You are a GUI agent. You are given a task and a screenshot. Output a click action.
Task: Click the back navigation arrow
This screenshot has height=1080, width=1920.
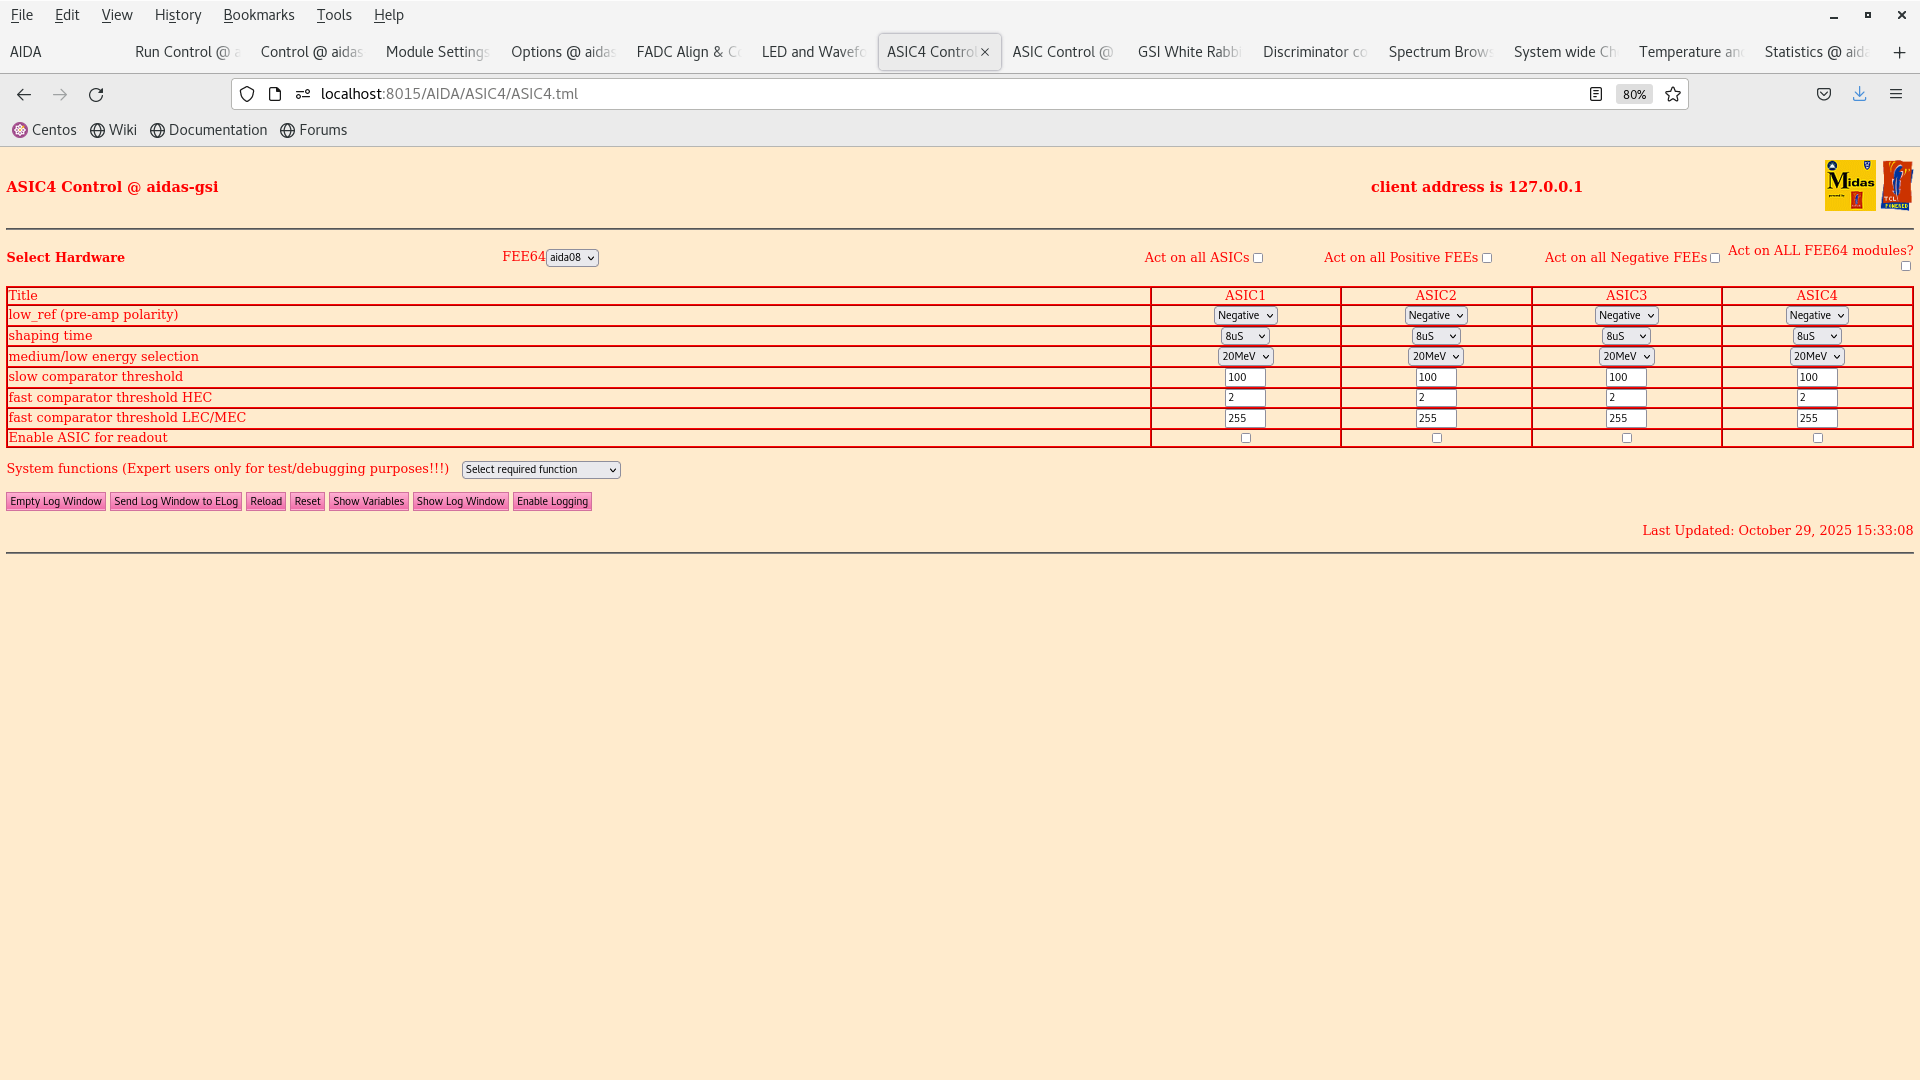coord(24,94)
